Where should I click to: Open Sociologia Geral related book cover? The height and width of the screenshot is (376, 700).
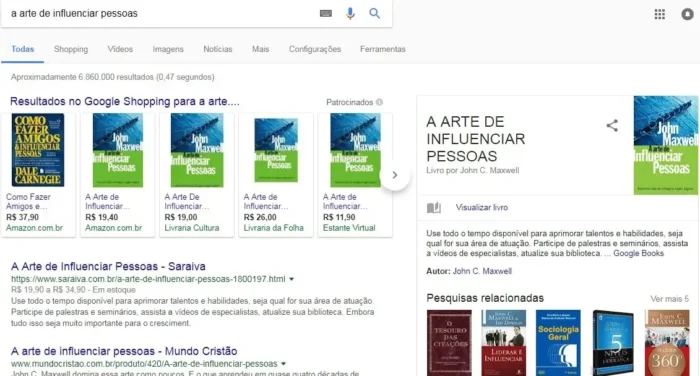tap(558, 343)
